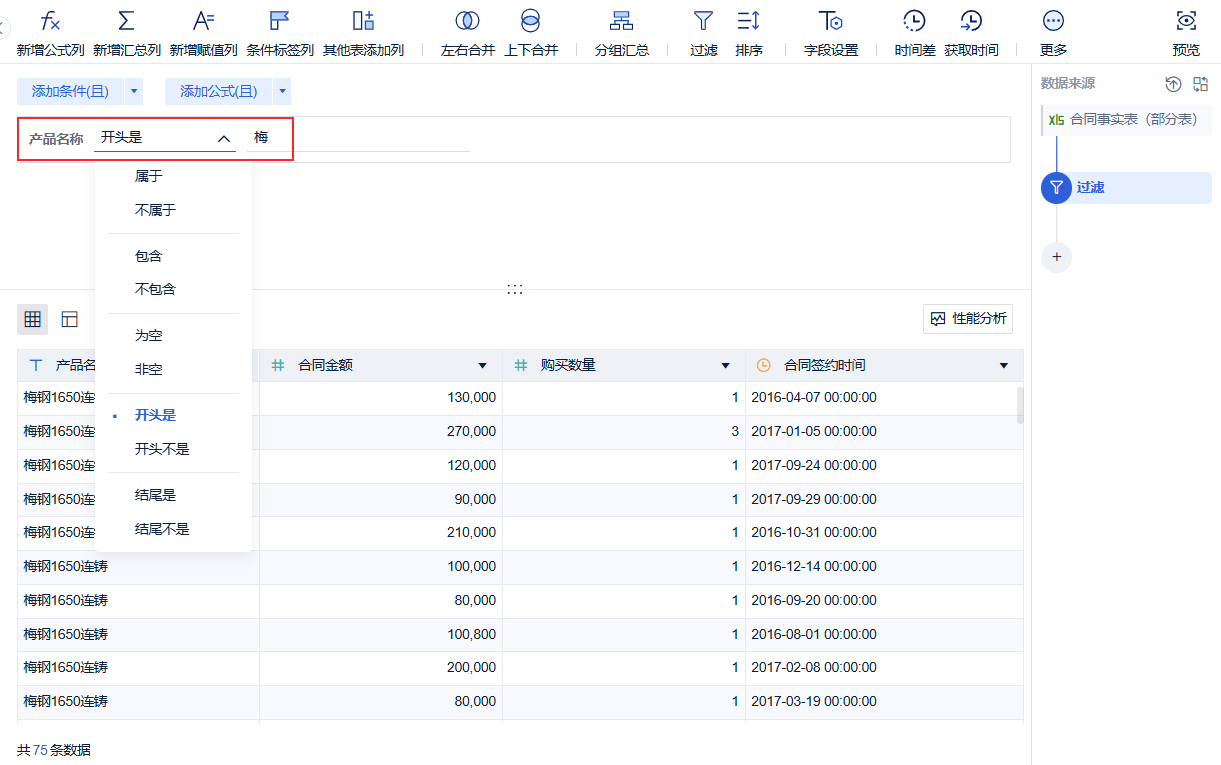
Task: Open dropdown arrow next to 添加条件(且)
Action: tap(134, 92)
